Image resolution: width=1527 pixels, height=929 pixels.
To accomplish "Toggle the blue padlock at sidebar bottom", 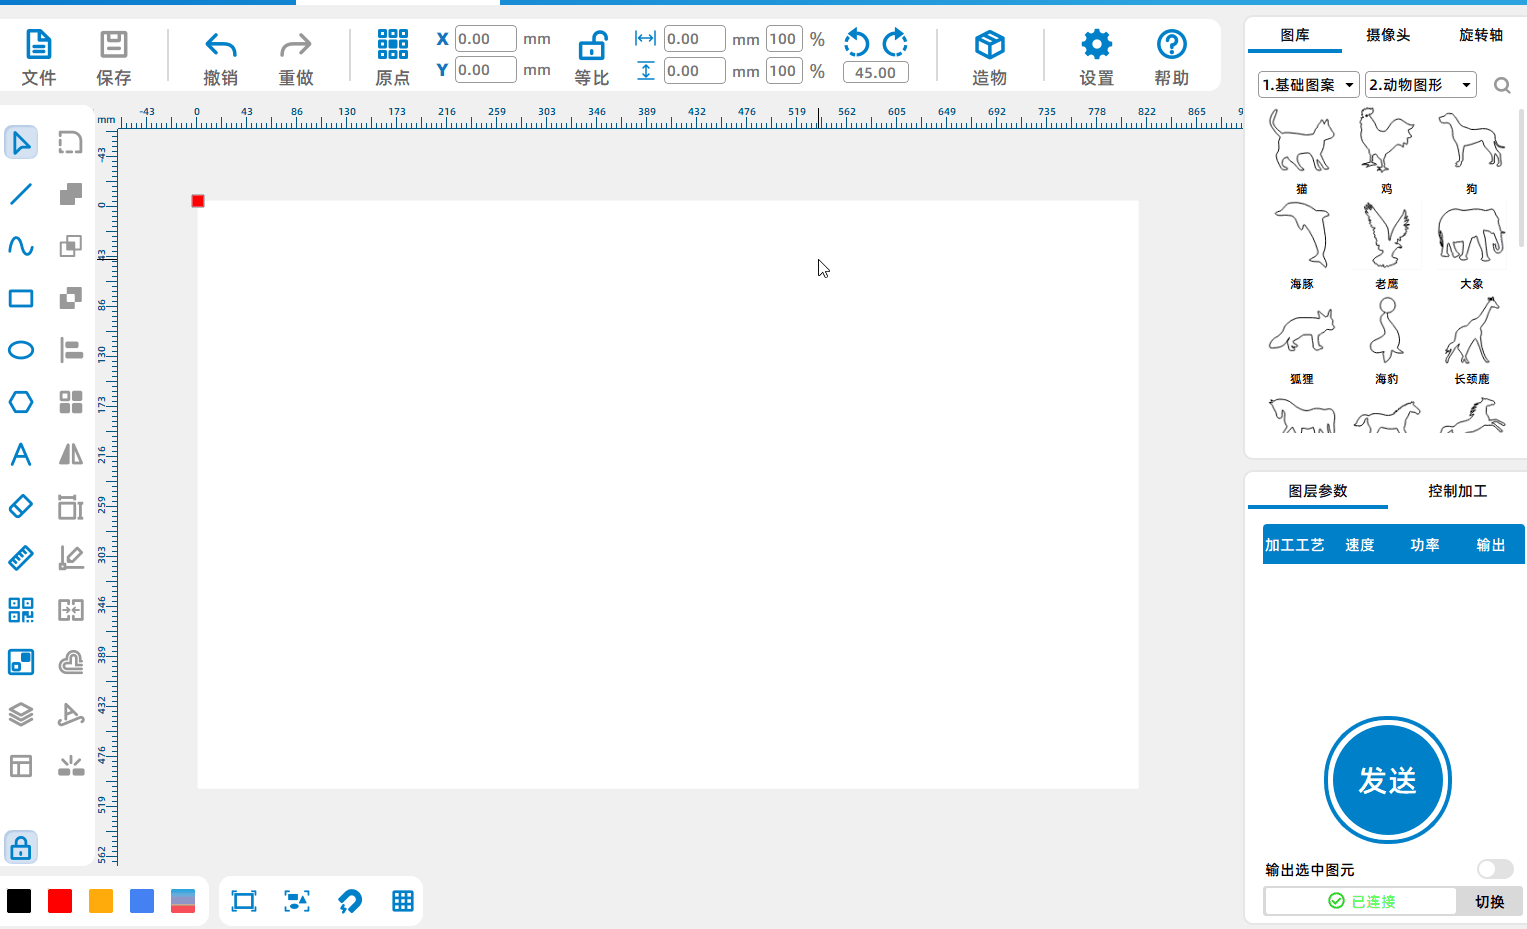I will click(x=21, y=848).
